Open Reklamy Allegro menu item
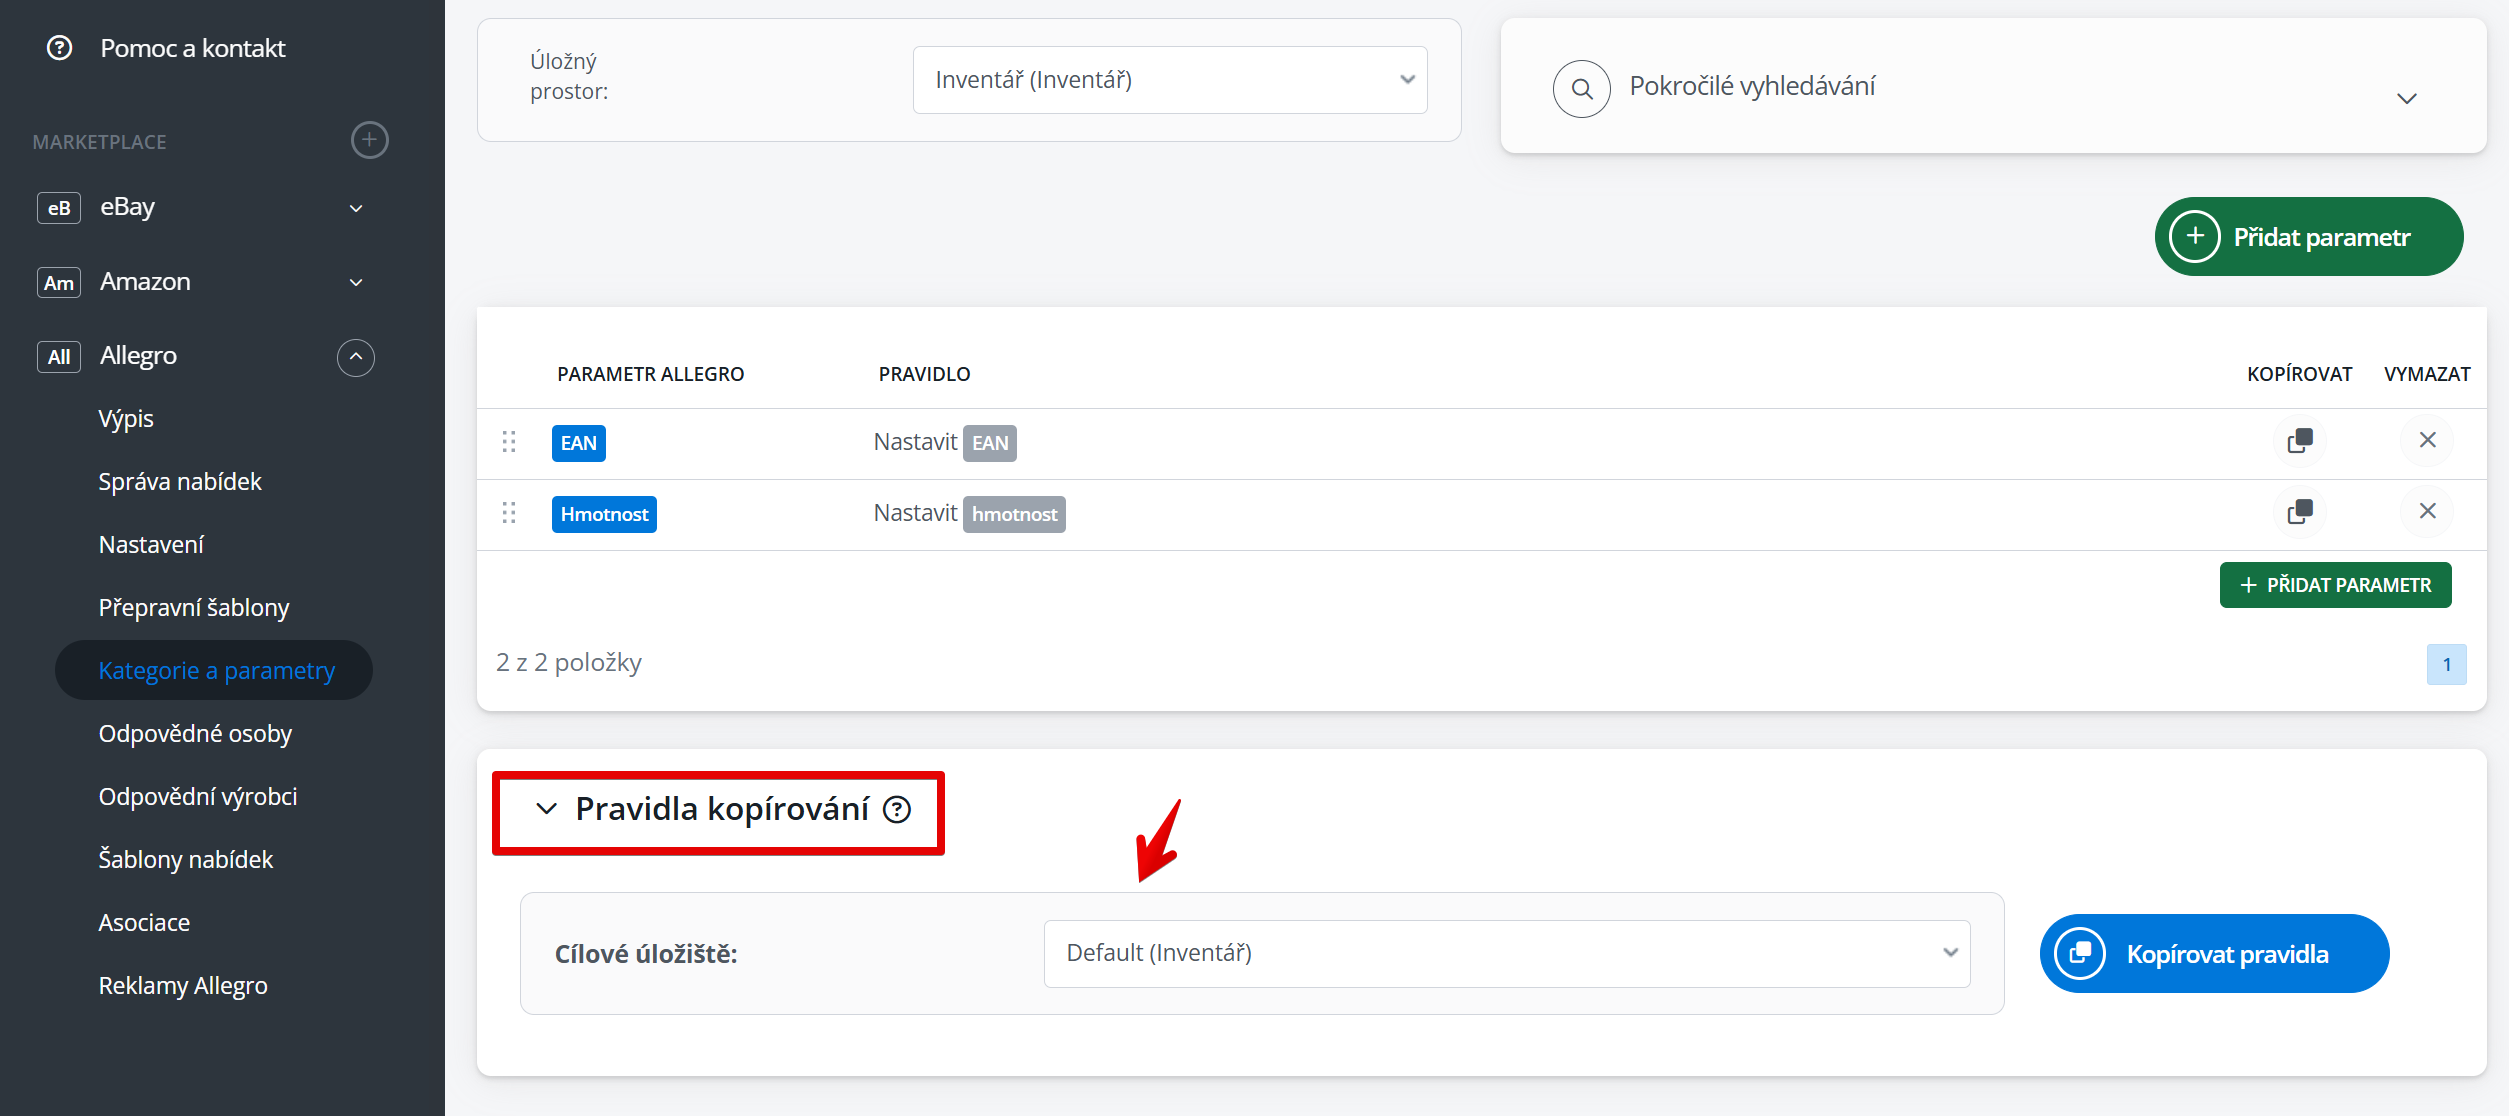Viewport: 2509px width, 1116px height. point(183,986)
